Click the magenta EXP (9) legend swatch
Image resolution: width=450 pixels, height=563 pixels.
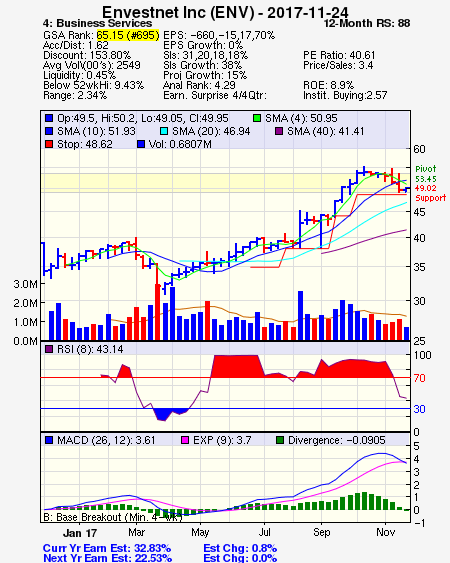point(185,440)
